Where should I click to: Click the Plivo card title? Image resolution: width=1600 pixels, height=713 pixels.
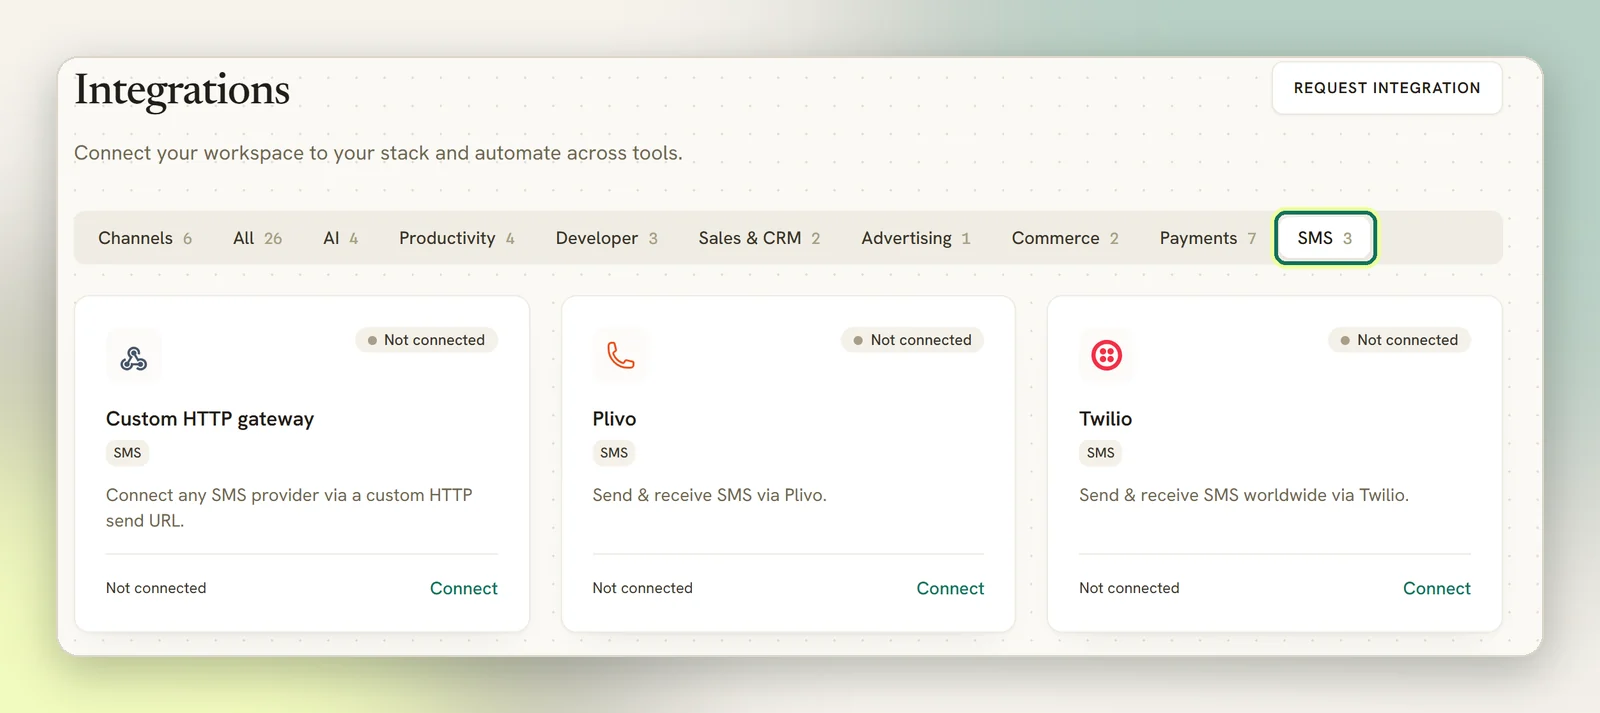614,419
